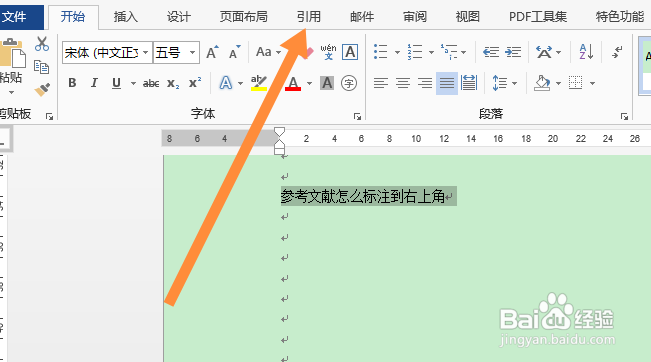This screenshot has height=362, width=651.
Task: Align text left
Action: (380, 83)
